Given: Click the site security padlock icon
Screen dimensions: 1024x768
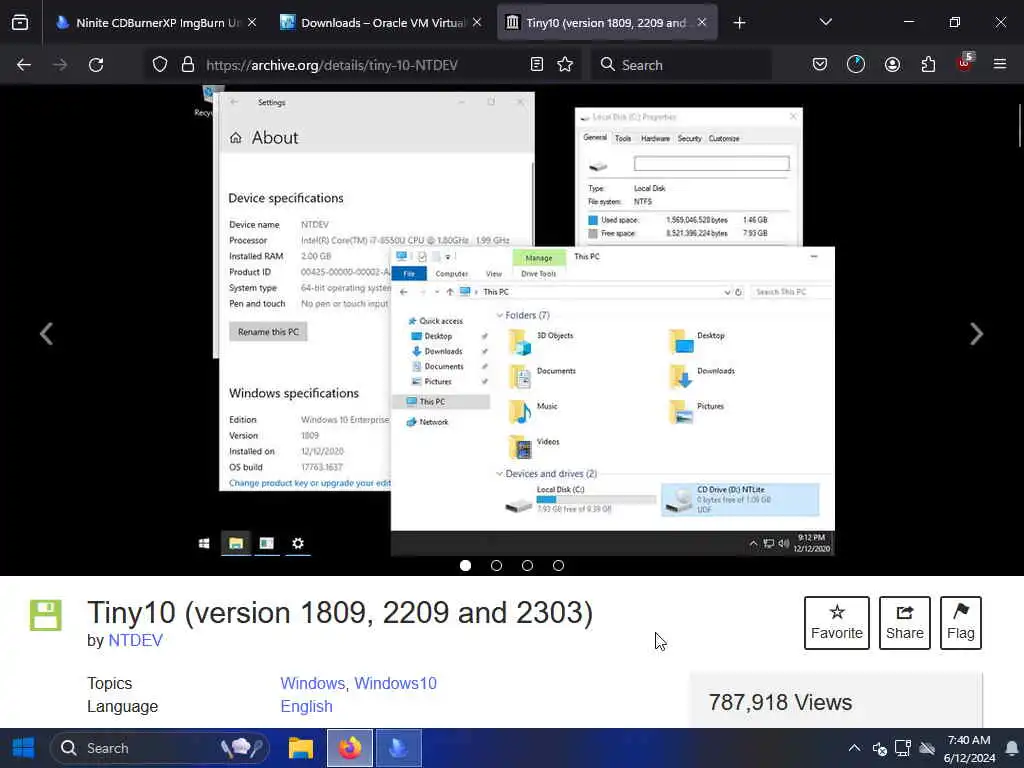Looking at the screenshot, I should [188, 65].
